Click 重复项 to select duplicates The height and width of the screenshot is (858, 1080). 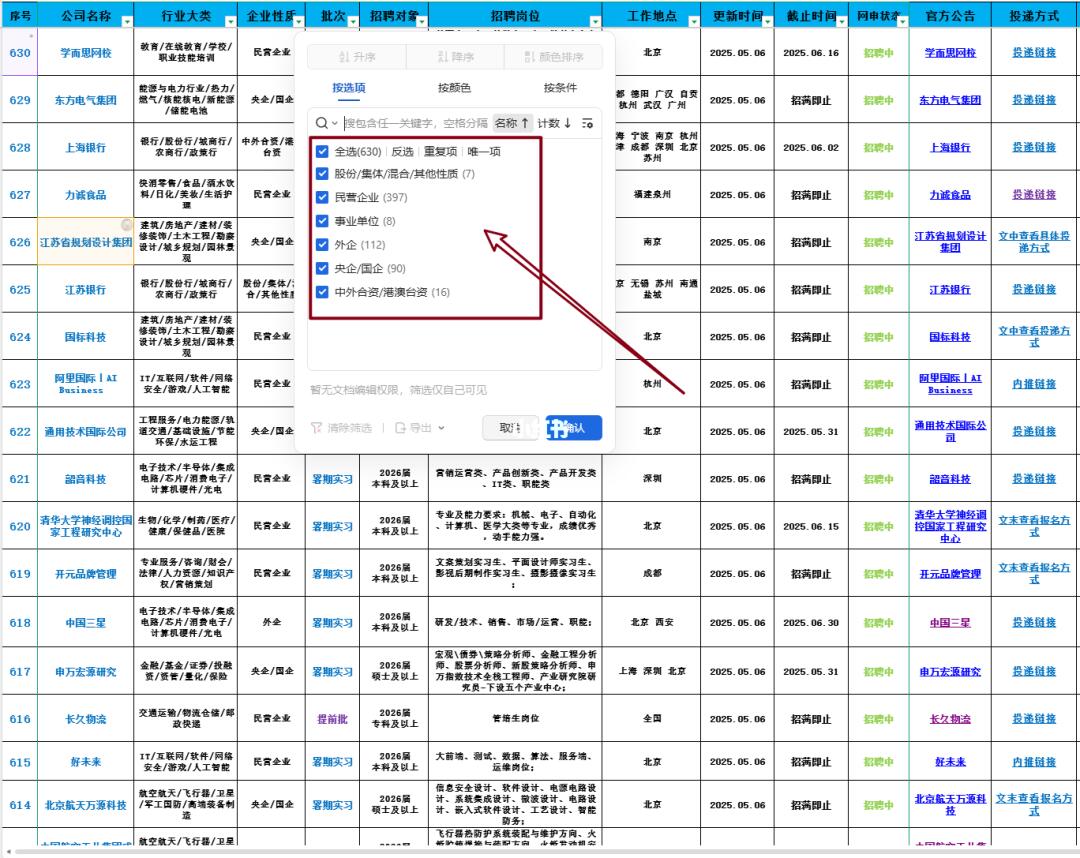click(x=440, y=151)
